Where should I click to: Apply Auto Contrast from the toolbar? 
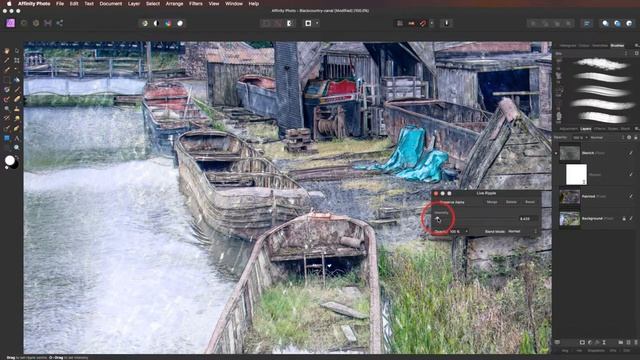coord(156,23)
